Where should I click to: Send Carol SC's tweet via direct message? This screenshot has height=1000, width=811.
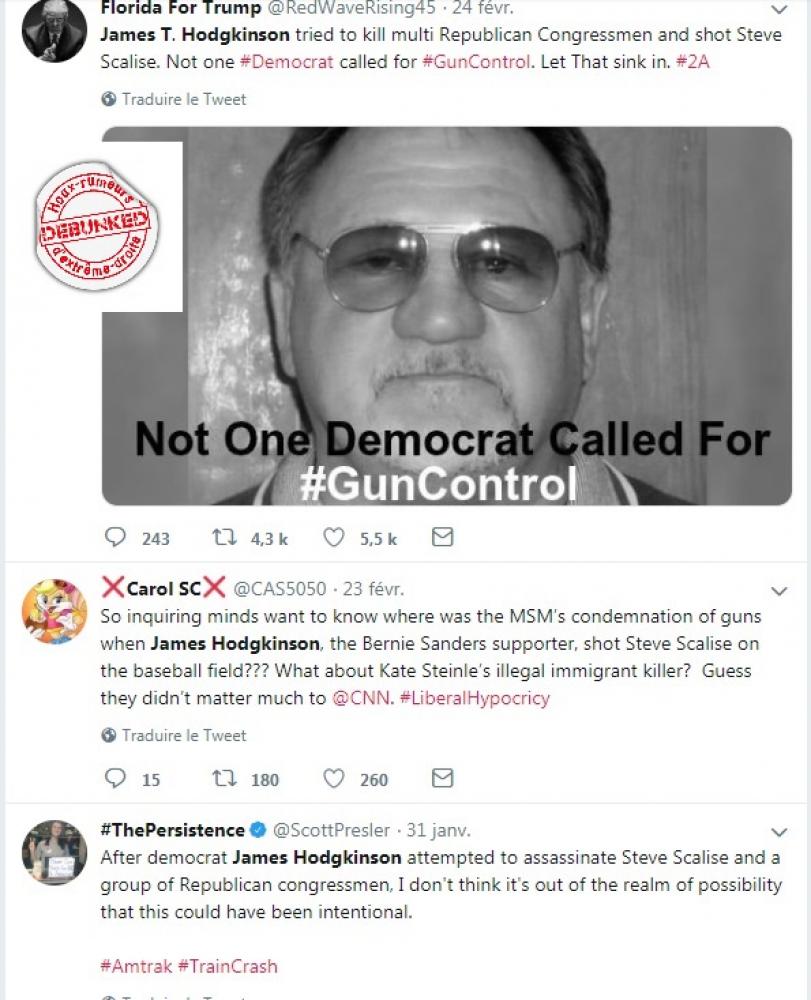pos(442,778)
